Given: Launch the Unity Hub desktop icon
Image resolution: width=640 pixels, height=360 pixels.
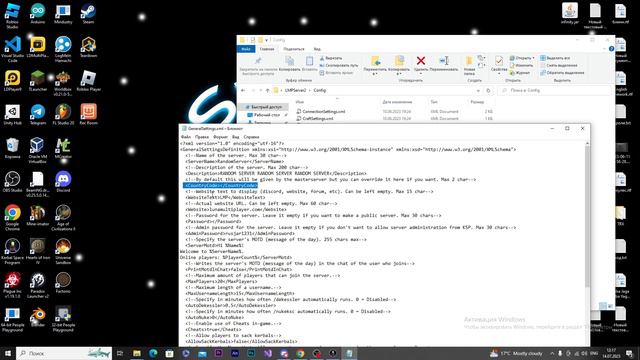Looking at the screenshot, I should 12,114.
